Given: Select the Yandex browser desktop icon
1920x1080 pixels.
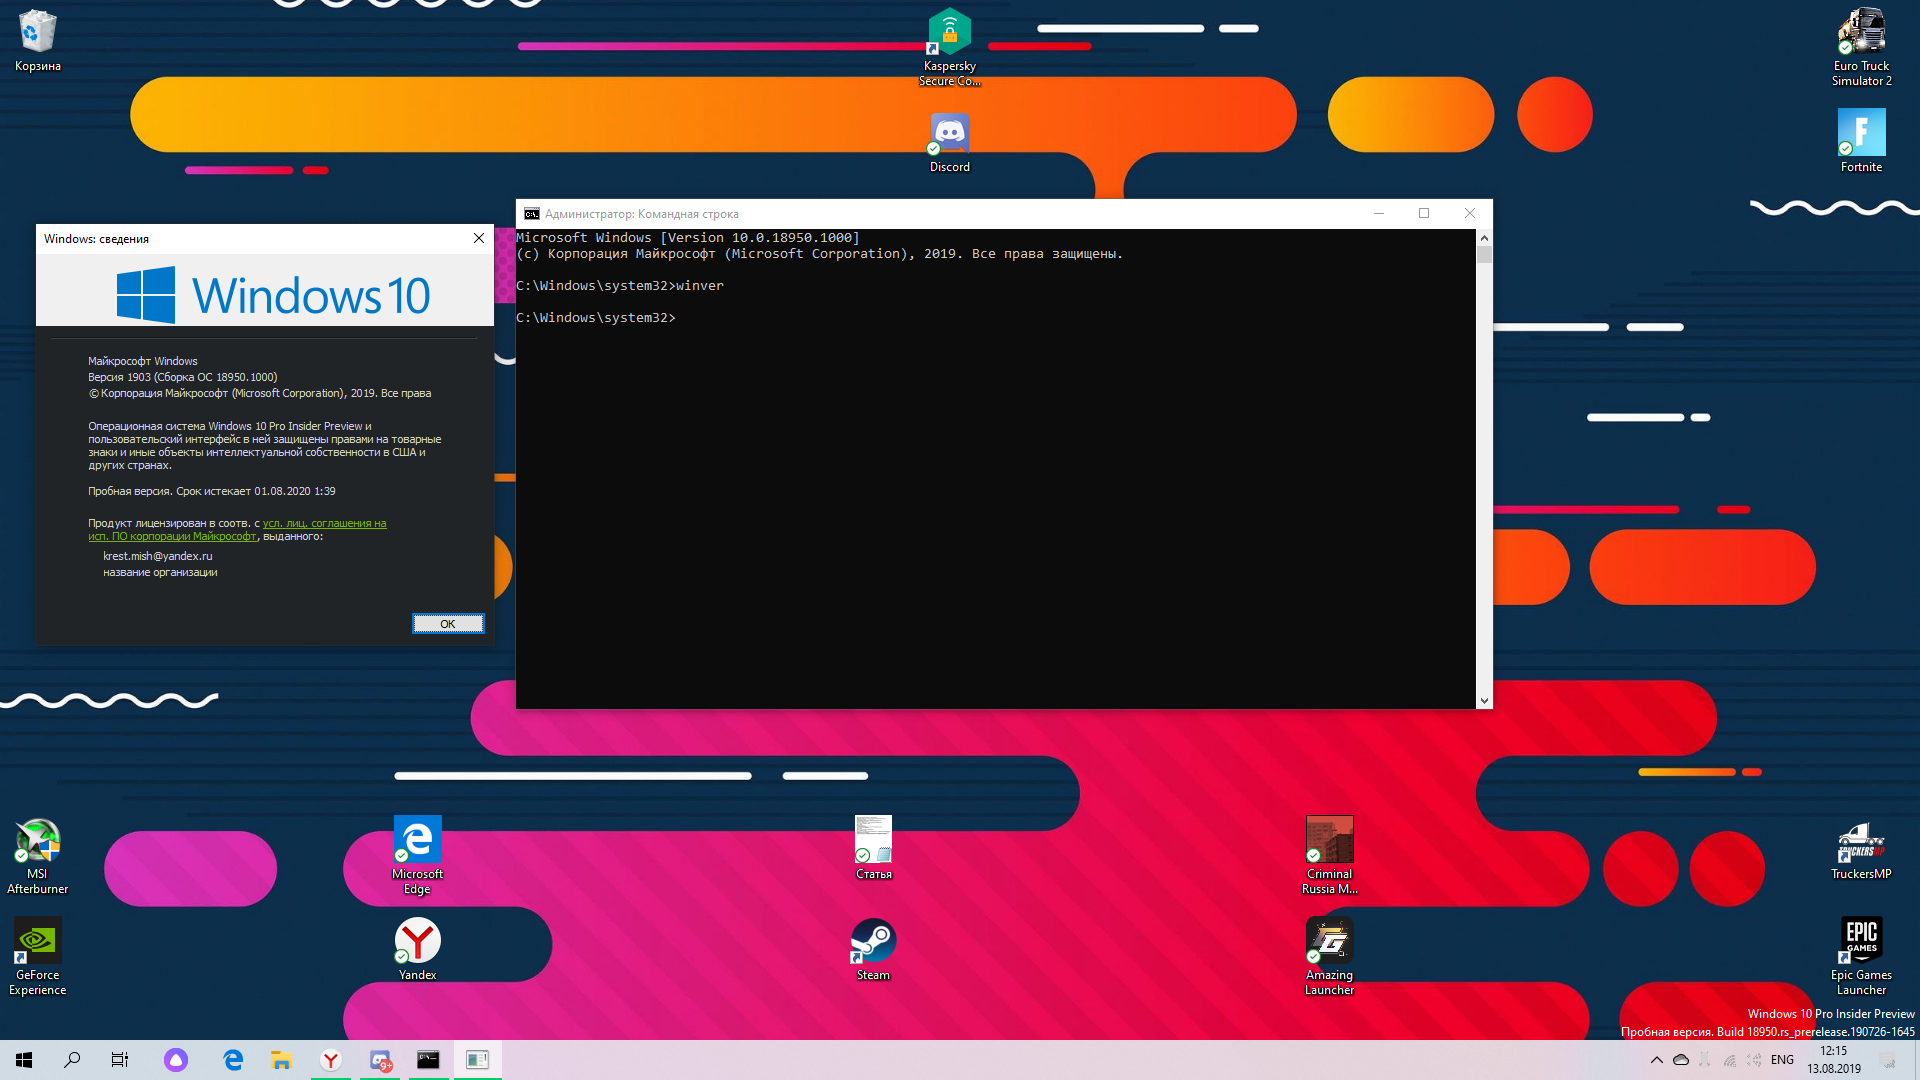Looking at the screenshot, I should pos(417,949).
